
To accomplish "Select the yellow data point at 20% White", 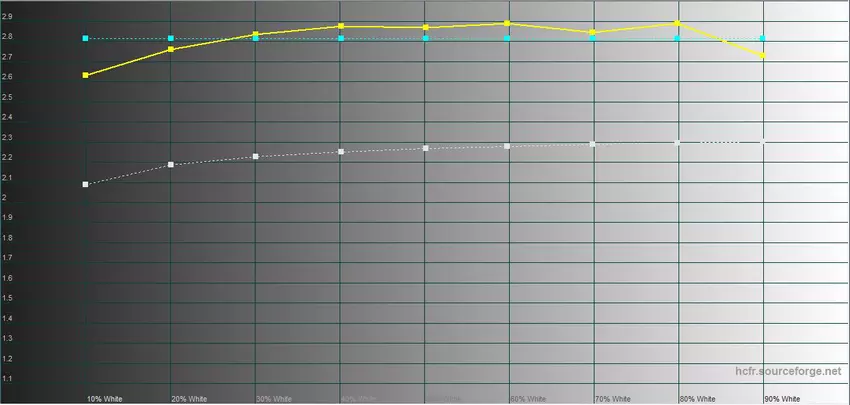I will tap(171, 49).
